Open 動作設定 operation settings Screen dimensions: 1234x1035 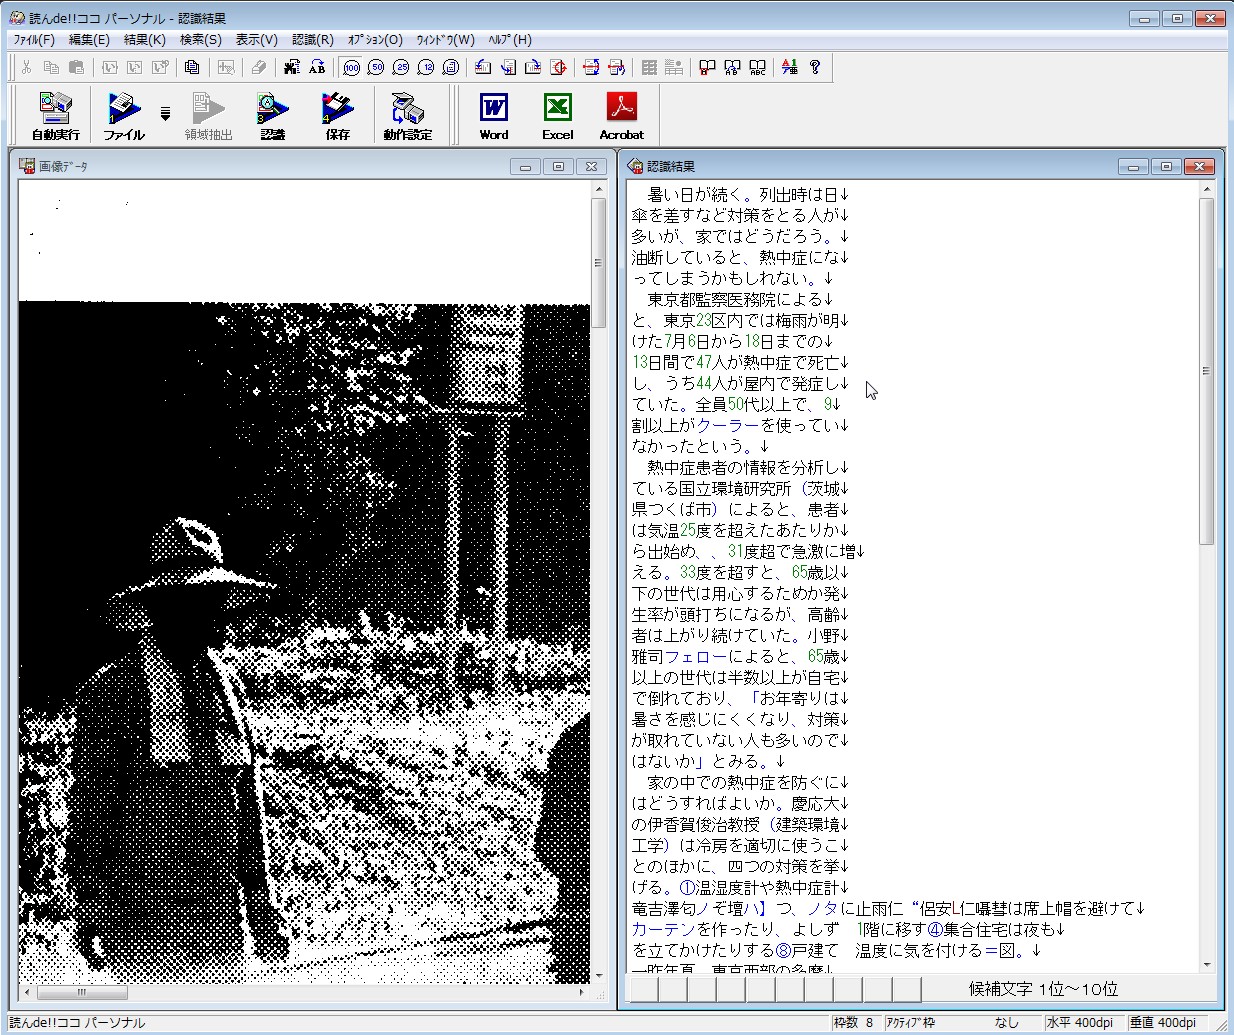click(x=407, y=115)
